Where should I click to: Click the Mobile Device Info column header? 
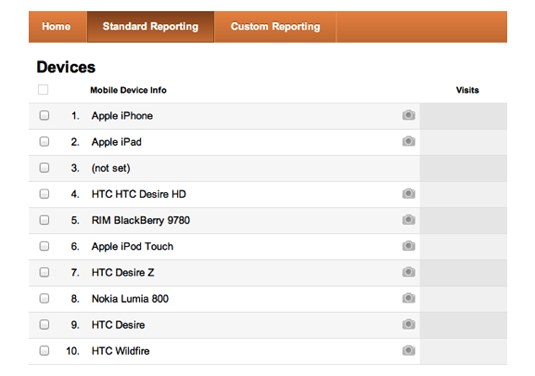[128, 90]
